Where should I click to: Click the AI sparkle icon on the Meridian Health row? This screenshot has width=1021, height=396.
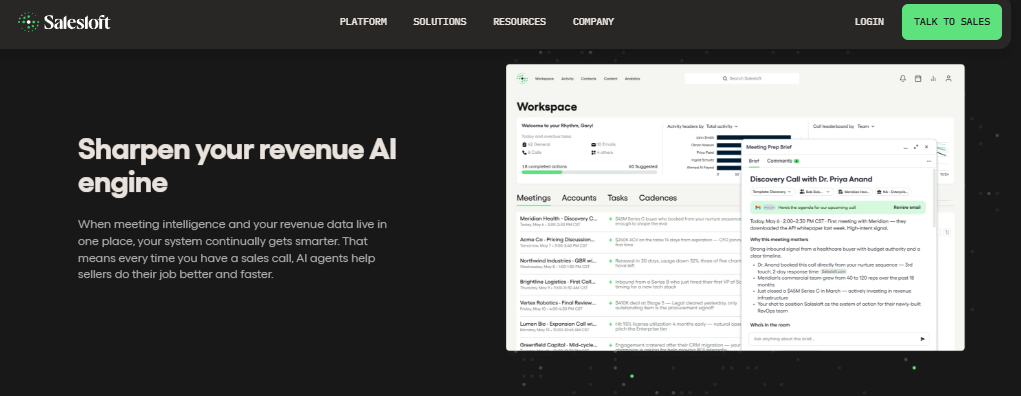click(x=610, y=219)
